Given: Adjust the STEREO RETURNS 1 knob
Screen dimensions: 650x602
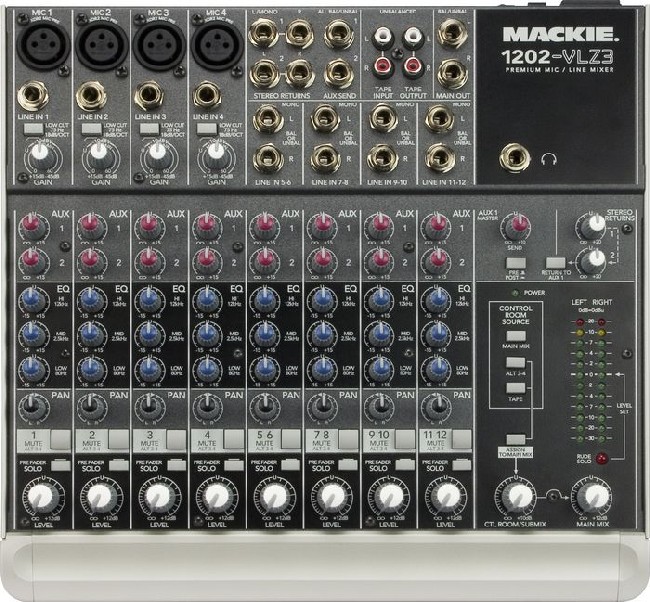Looking at the screenshot, I should click(x=592, y=225).
